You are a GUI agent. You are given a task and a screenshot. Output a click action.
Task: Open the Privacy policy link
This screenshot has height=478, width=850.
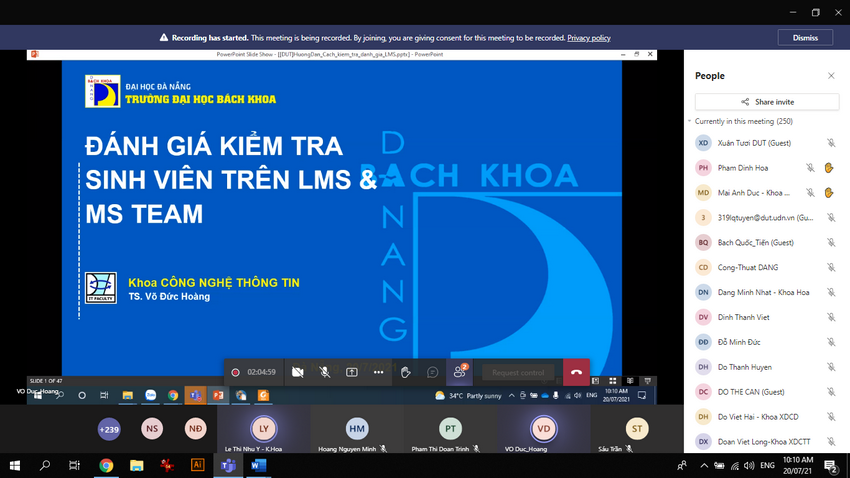(589, 38)
